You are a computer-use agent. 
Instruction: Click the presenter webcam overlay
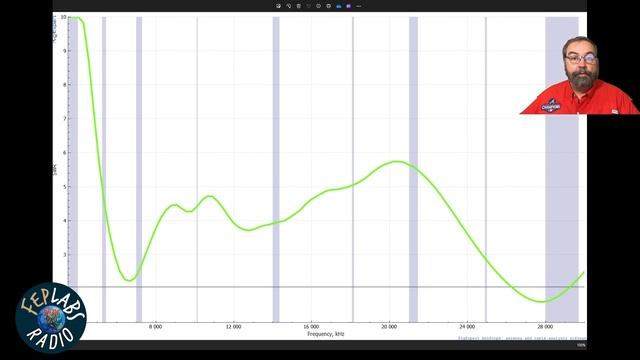coord(580,76)
